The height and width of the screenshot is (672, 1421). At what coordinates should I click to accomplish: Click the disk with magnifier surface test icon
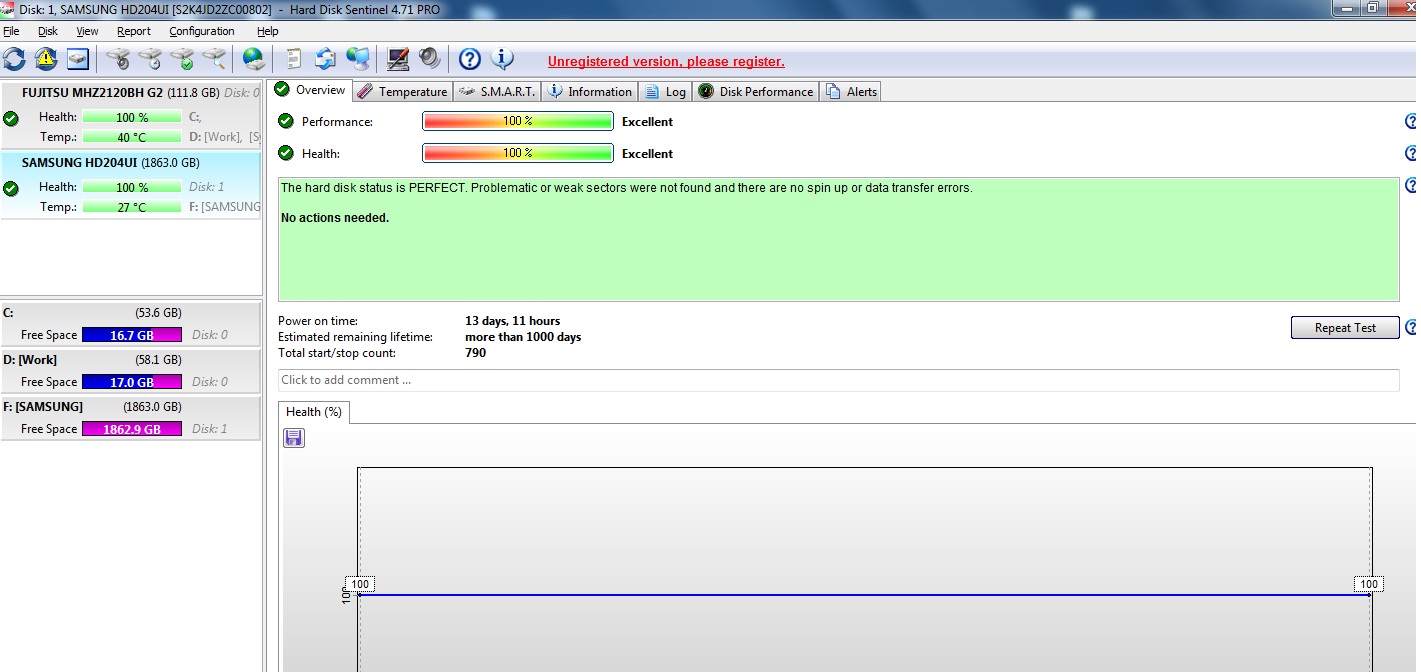click(214, 59)
